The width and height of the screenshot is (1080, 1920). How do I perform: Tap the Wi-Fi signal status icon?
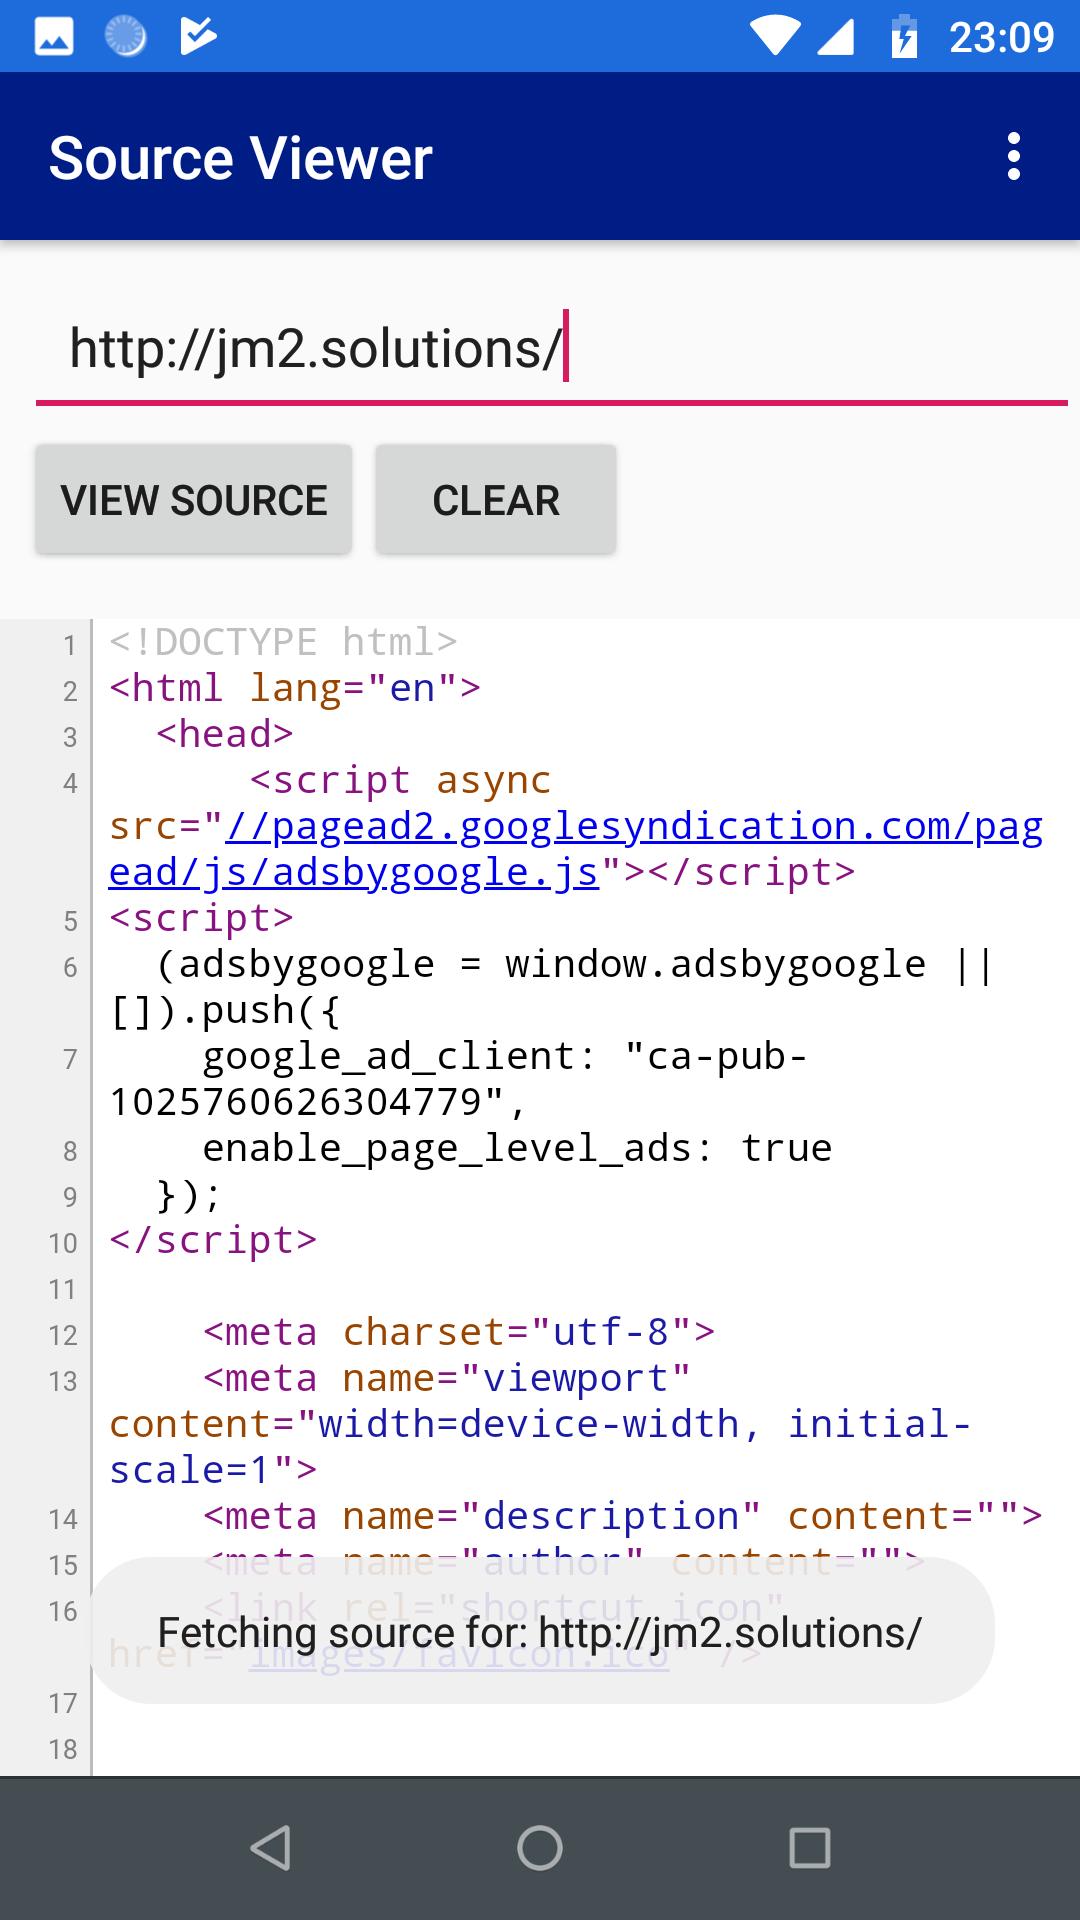pos(774,37)
